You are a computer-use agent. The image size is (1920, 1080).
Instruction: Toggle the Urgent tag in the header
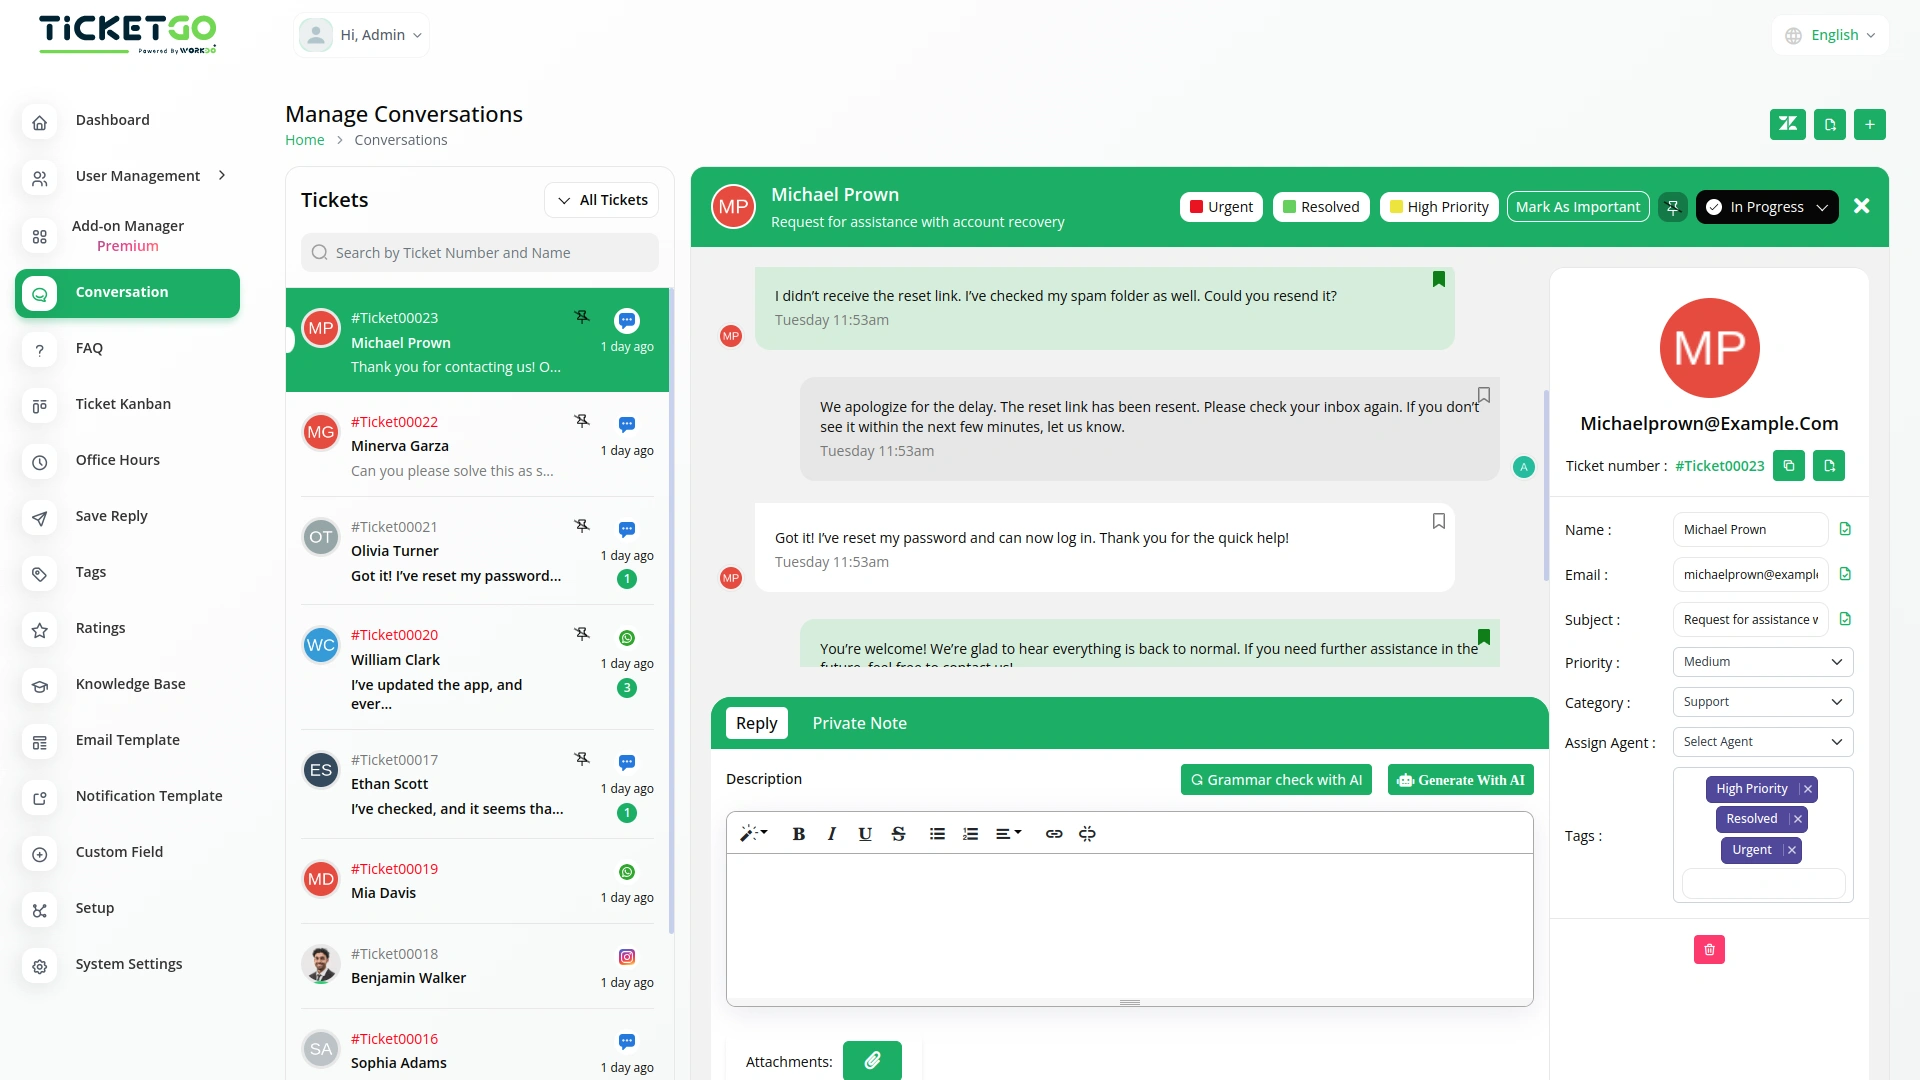click(1221, 206)
